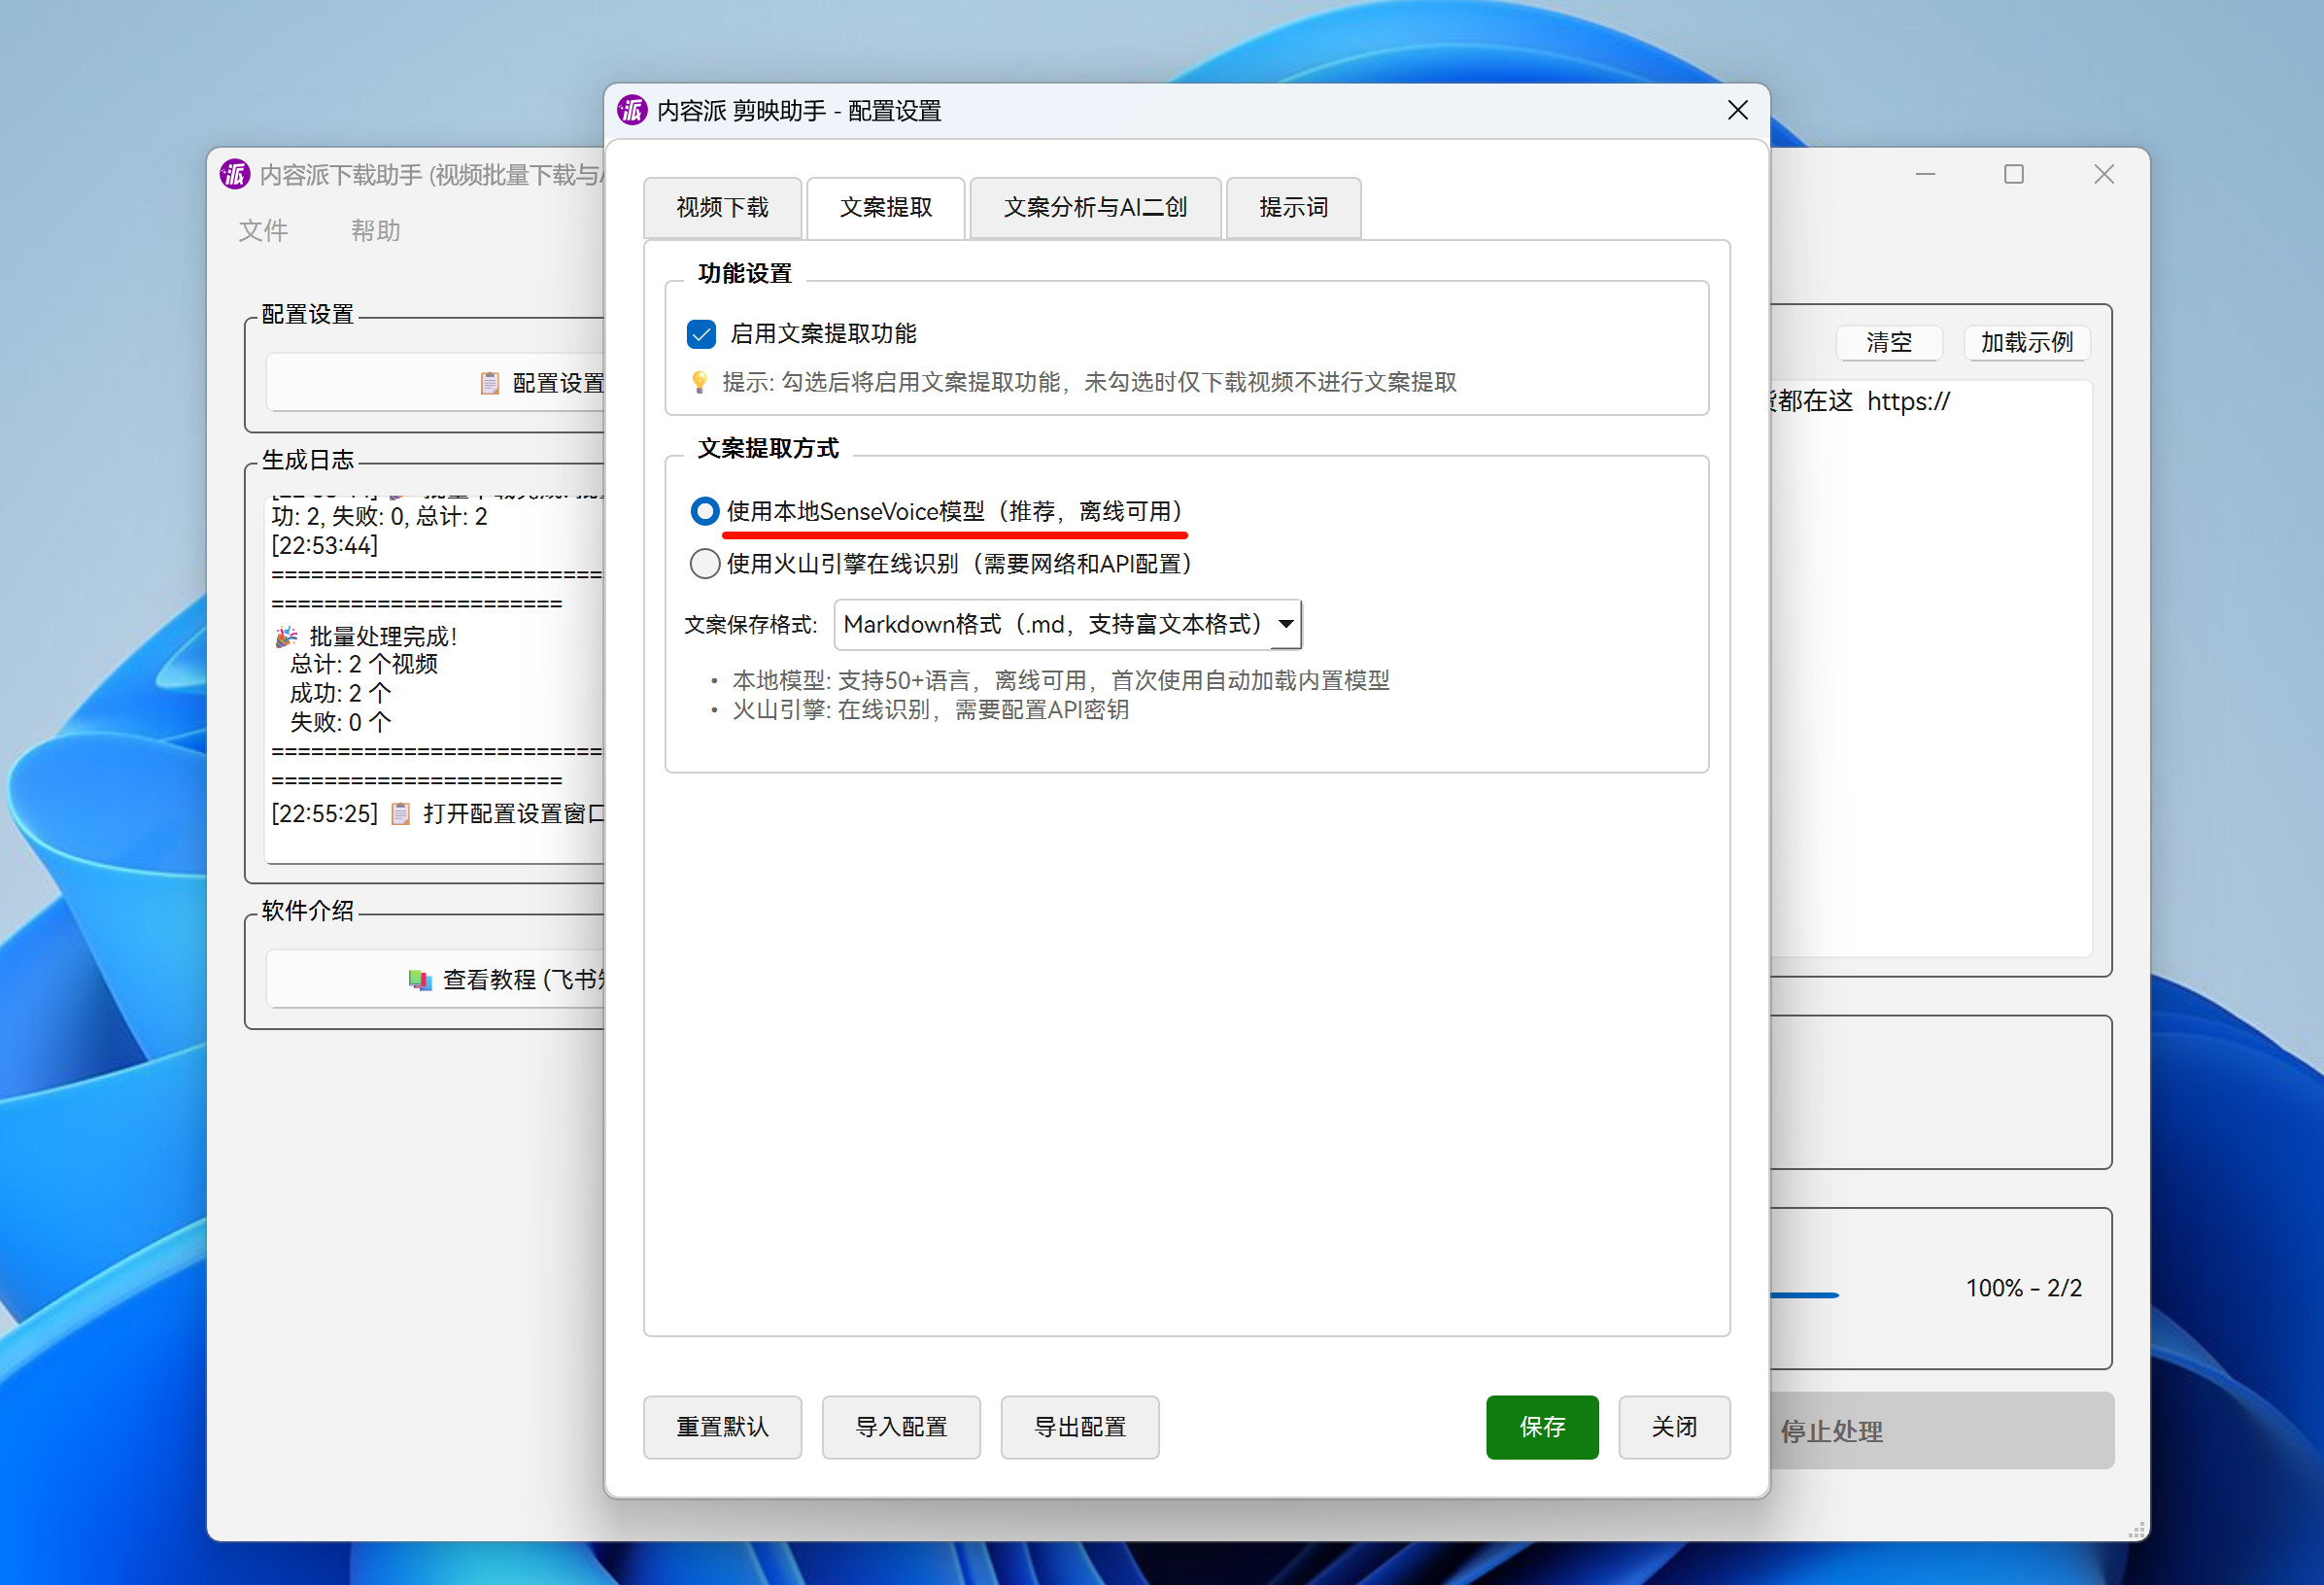
Task: Select 火山引擎在线识别 radio option
Action: (x=705, y=564)
